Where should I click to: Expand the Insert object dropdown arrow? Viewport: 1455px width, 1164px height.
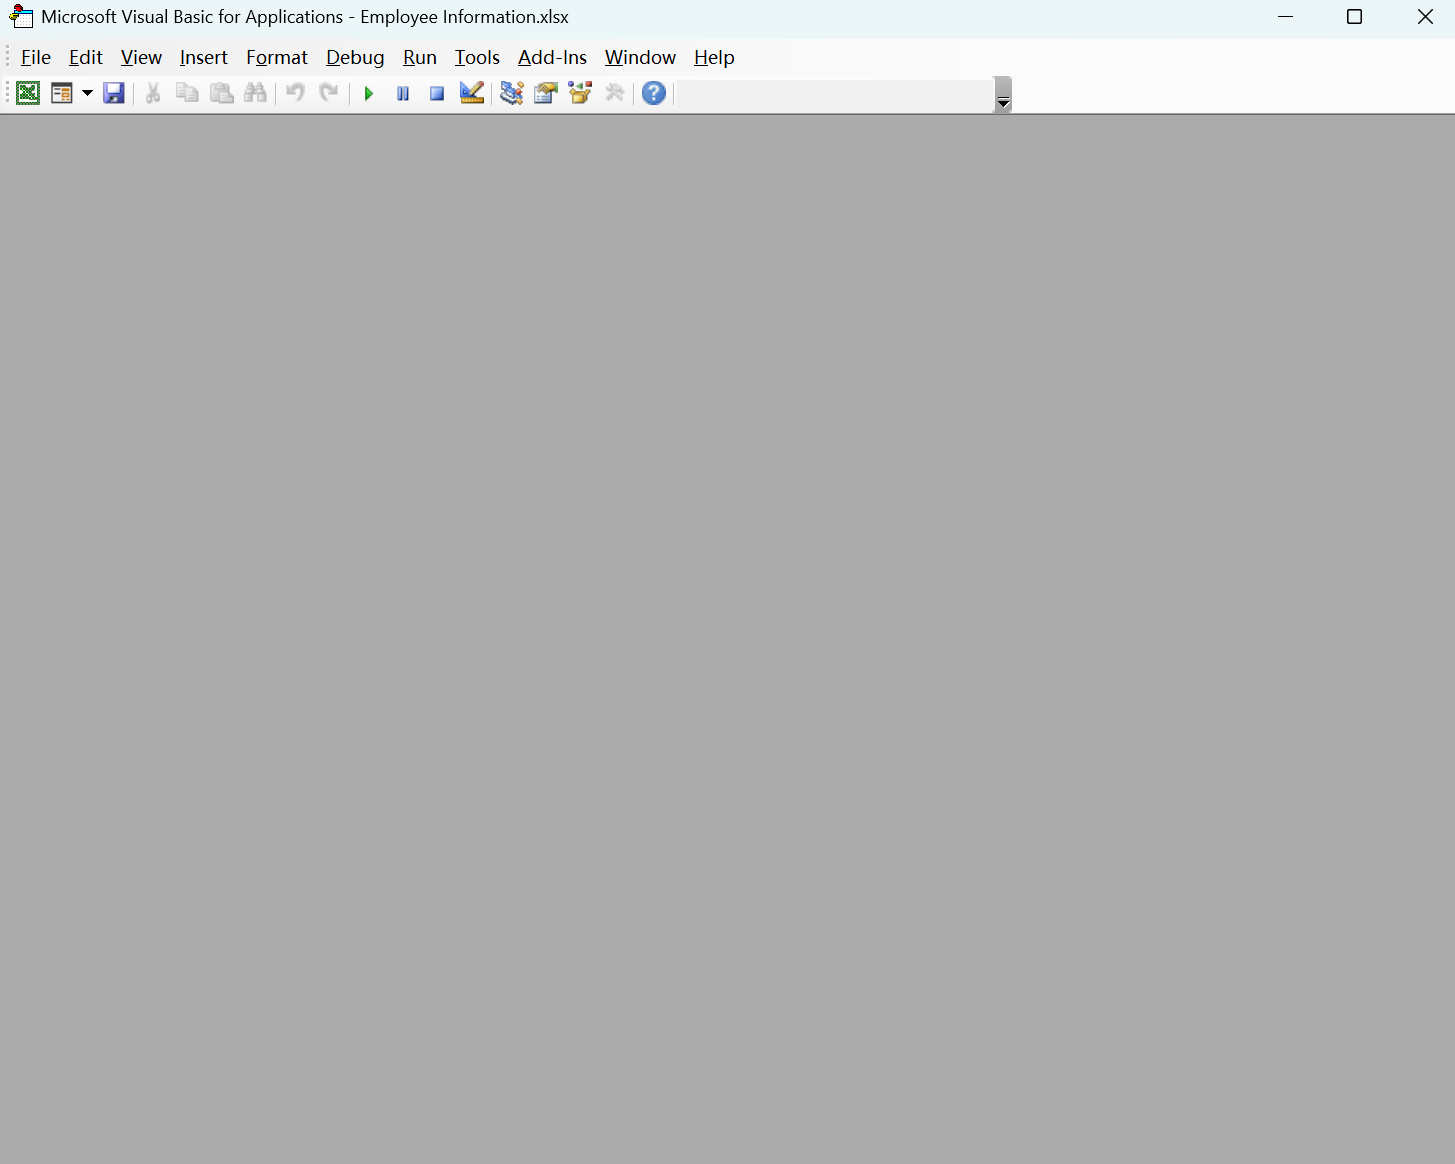click(x=87, y=93)
